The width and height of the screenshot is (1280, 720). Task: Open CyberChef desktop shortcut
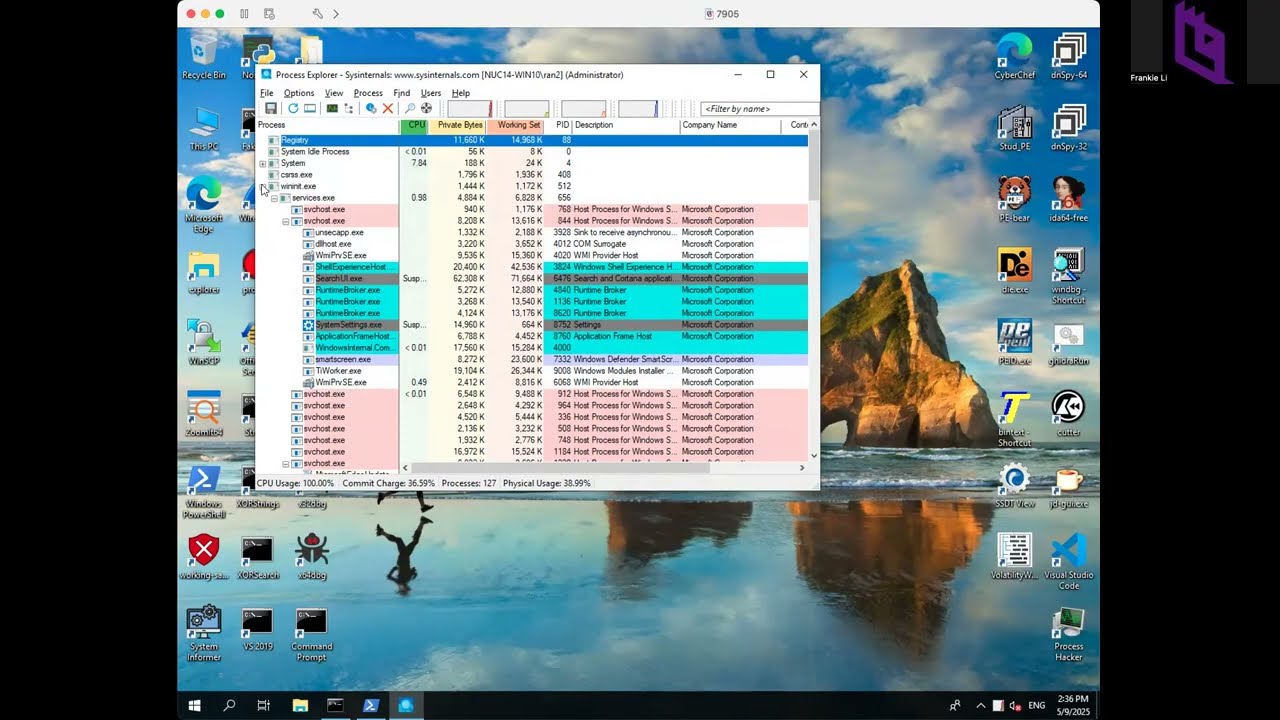coord(1014,56)
